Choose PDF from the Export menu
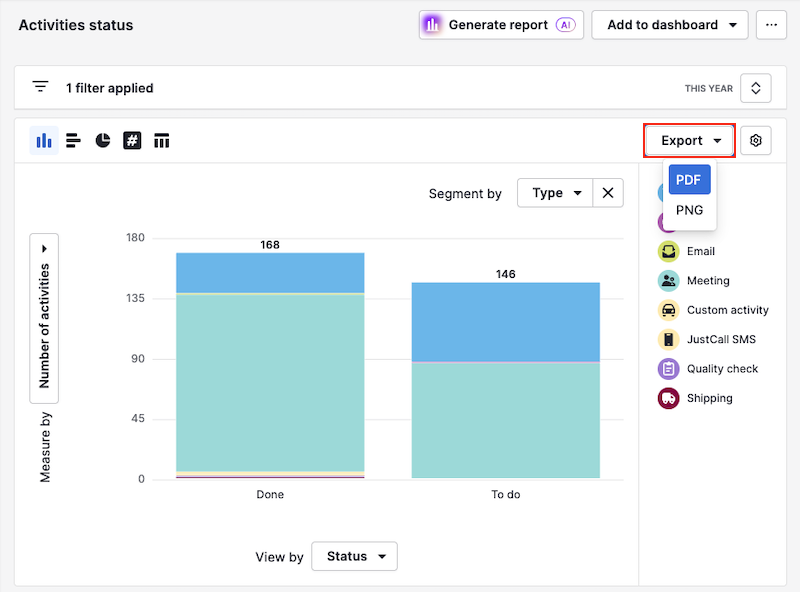The height and width of the screenshot is (592, 800). click(688, 180)
